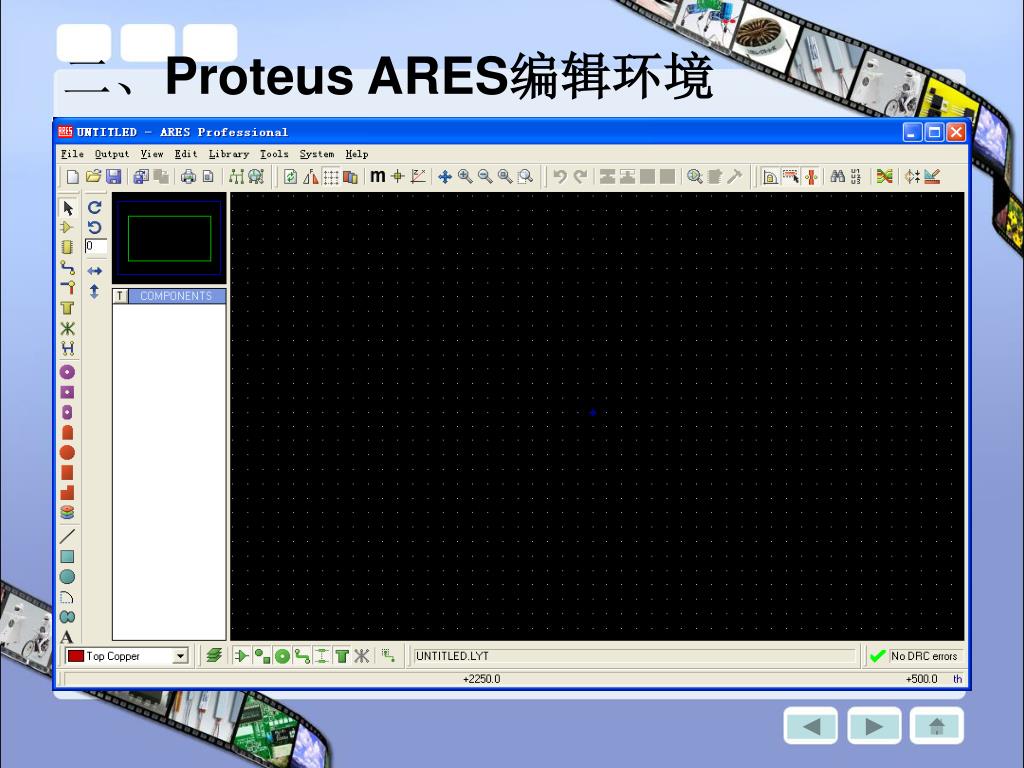1024x768 pixels.
Task: Save layout with the floppy disk icon
Action: point(114,176)
